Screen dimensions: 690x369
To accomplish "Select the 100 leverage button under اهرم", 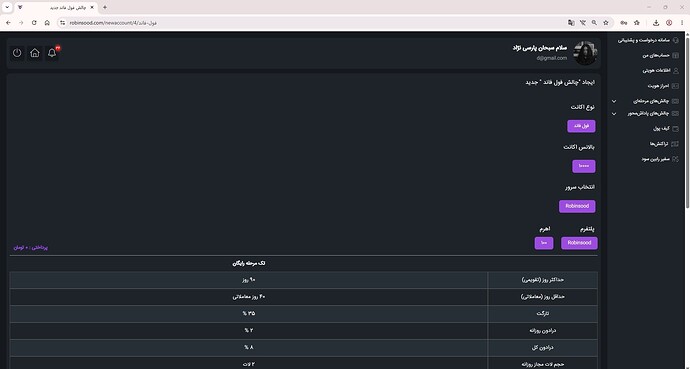I will (x=544, y=243).
